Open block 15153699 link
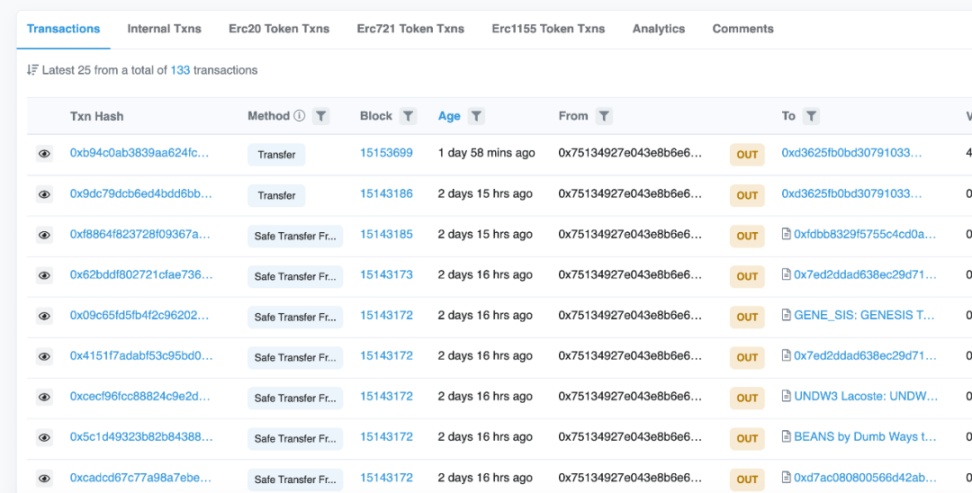This screenshot has height=493, width=972. [386, 153]
